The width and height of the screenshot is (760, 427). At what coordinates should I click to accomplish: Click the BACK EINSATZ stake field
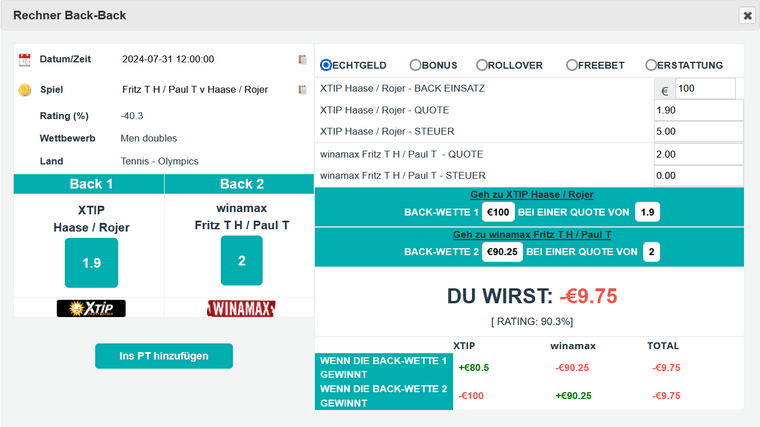pos(705,89)
